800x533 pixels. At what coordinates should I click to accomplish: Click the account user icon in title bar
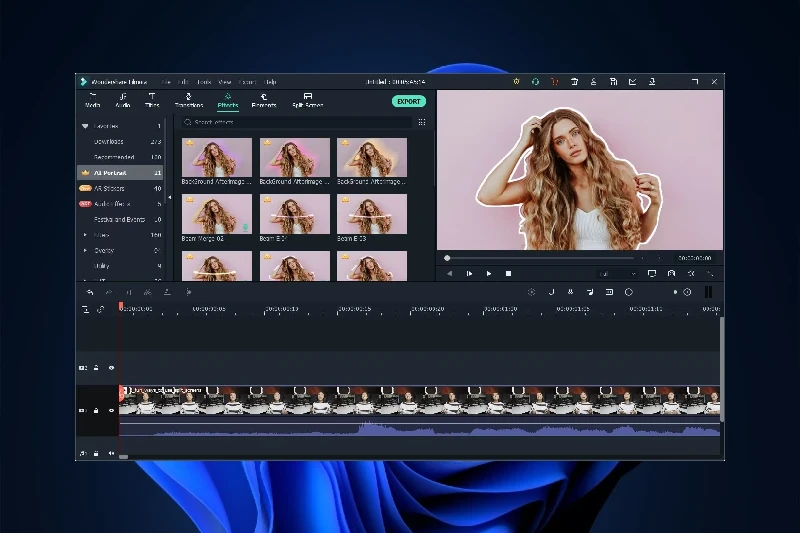593,82
